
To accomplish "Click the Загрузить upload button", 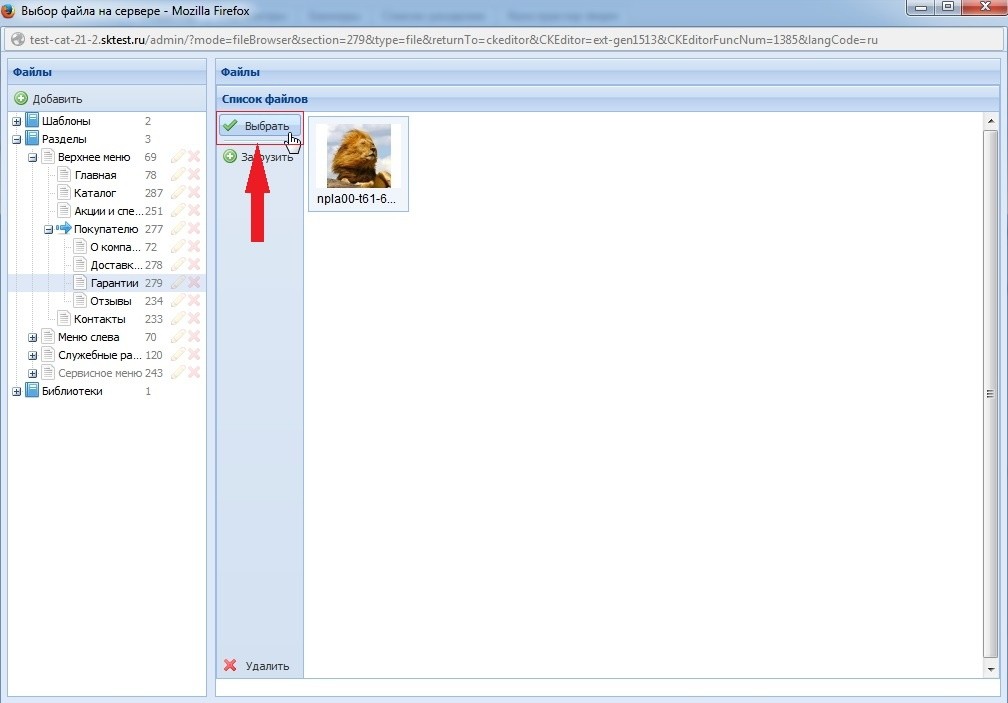I will pyautogui.click(x=258, y=157).
